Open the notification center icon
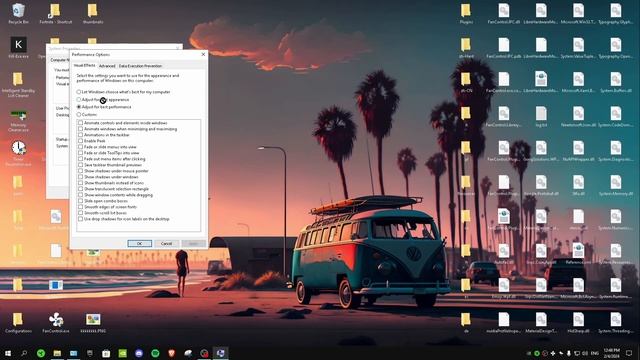This screenshot has width=640, height=360. pos(629,353)
